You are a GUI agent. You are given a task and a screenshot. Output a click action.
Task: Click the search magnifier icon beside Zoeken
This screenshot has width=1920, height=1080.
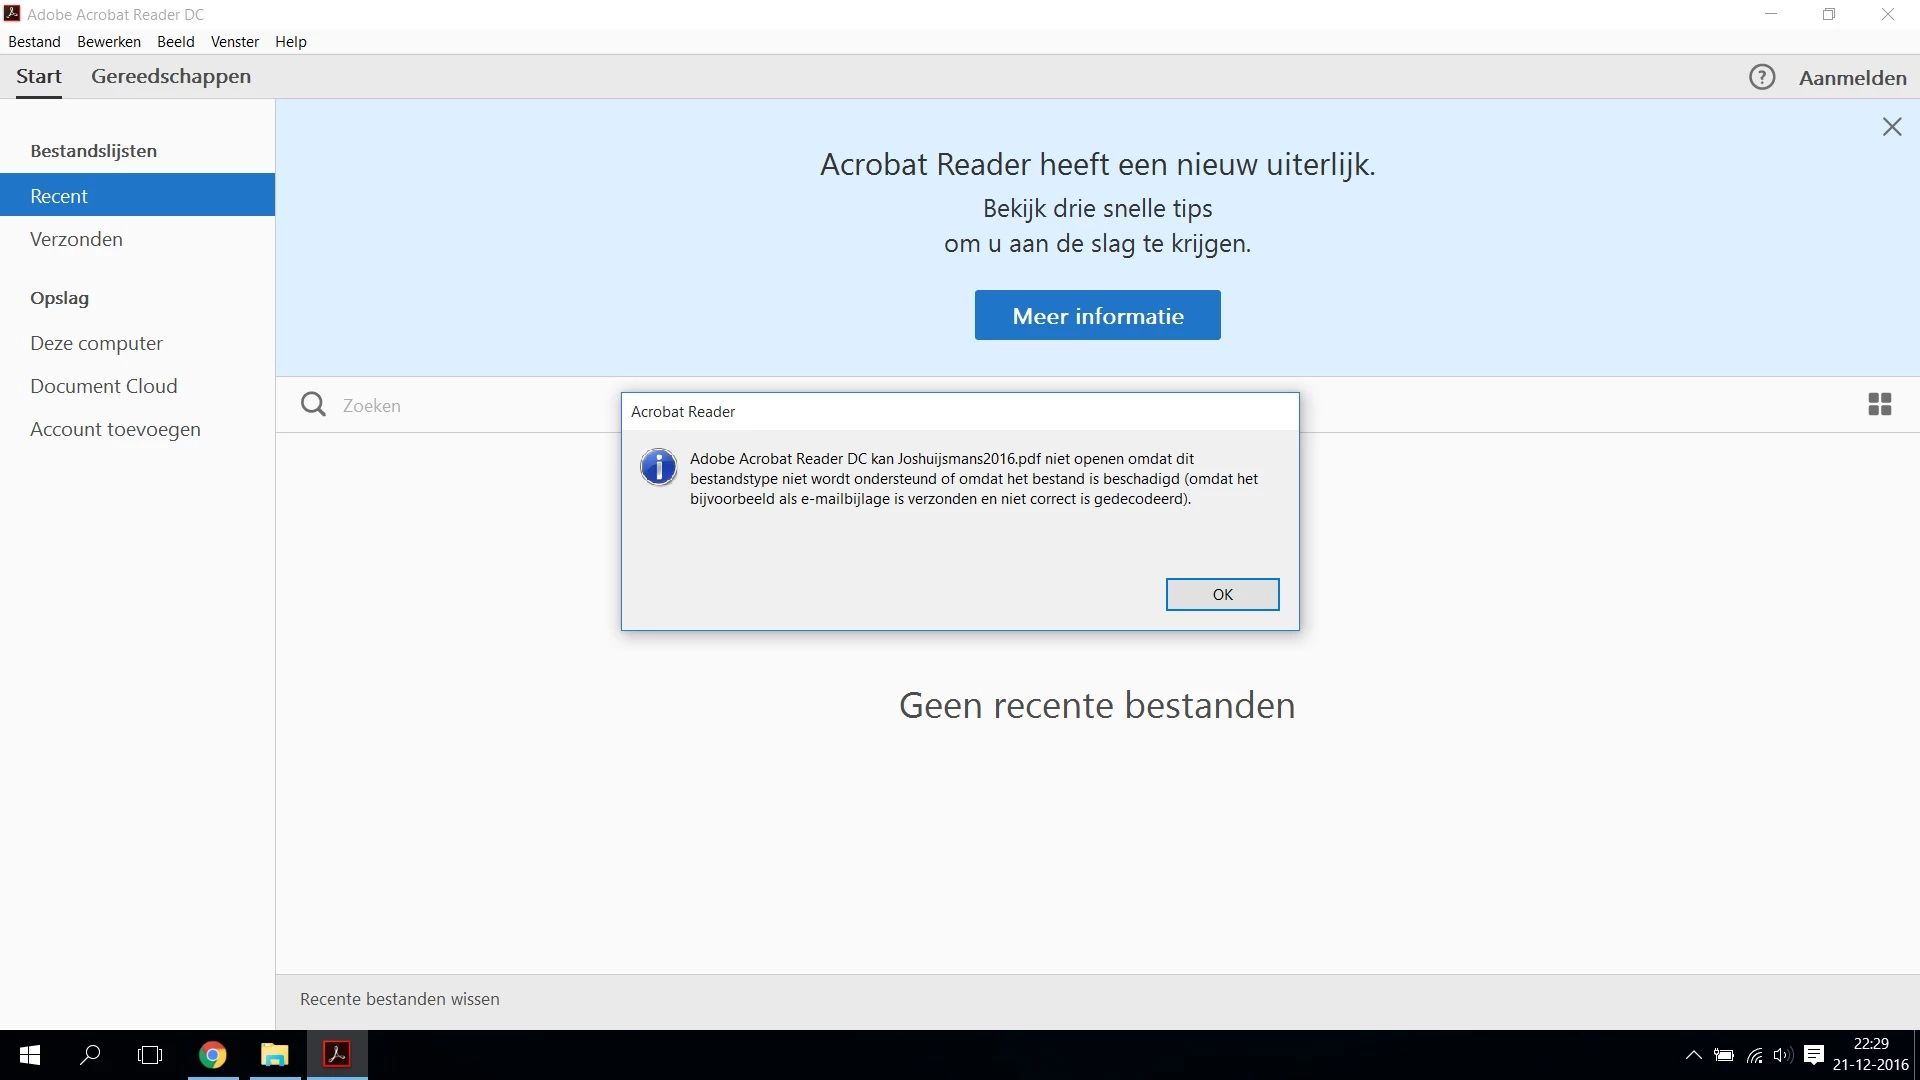313,404
